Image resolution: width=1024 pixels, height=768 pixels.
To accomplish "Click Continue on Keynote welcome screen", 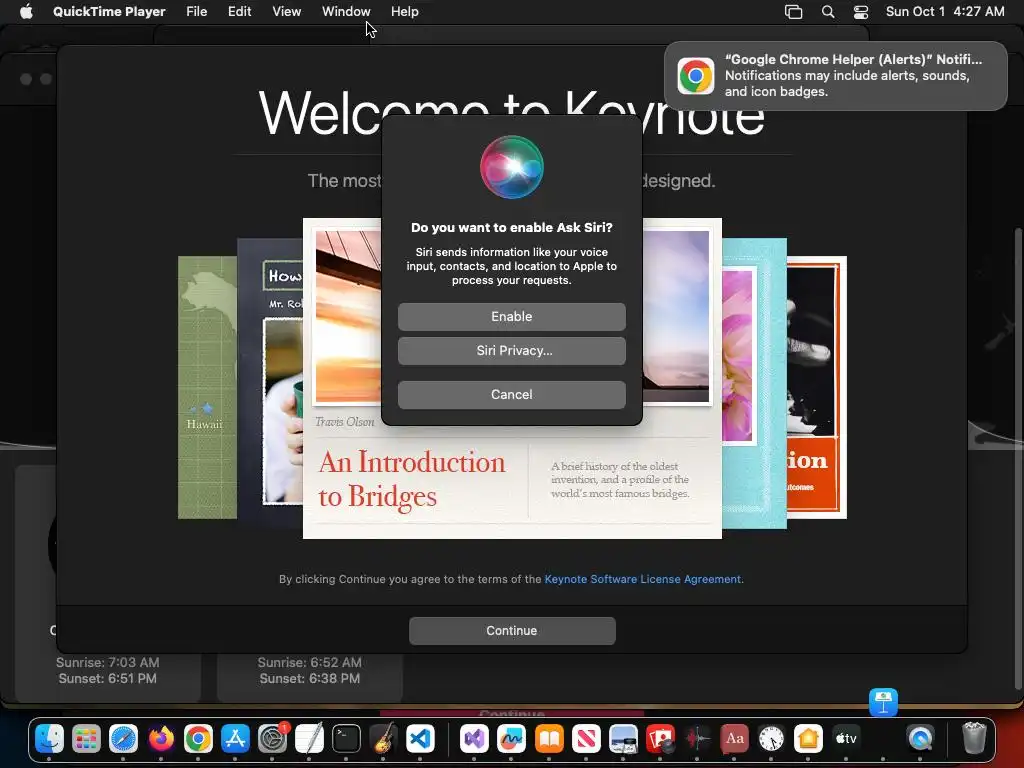I will (x=512, y=631).
